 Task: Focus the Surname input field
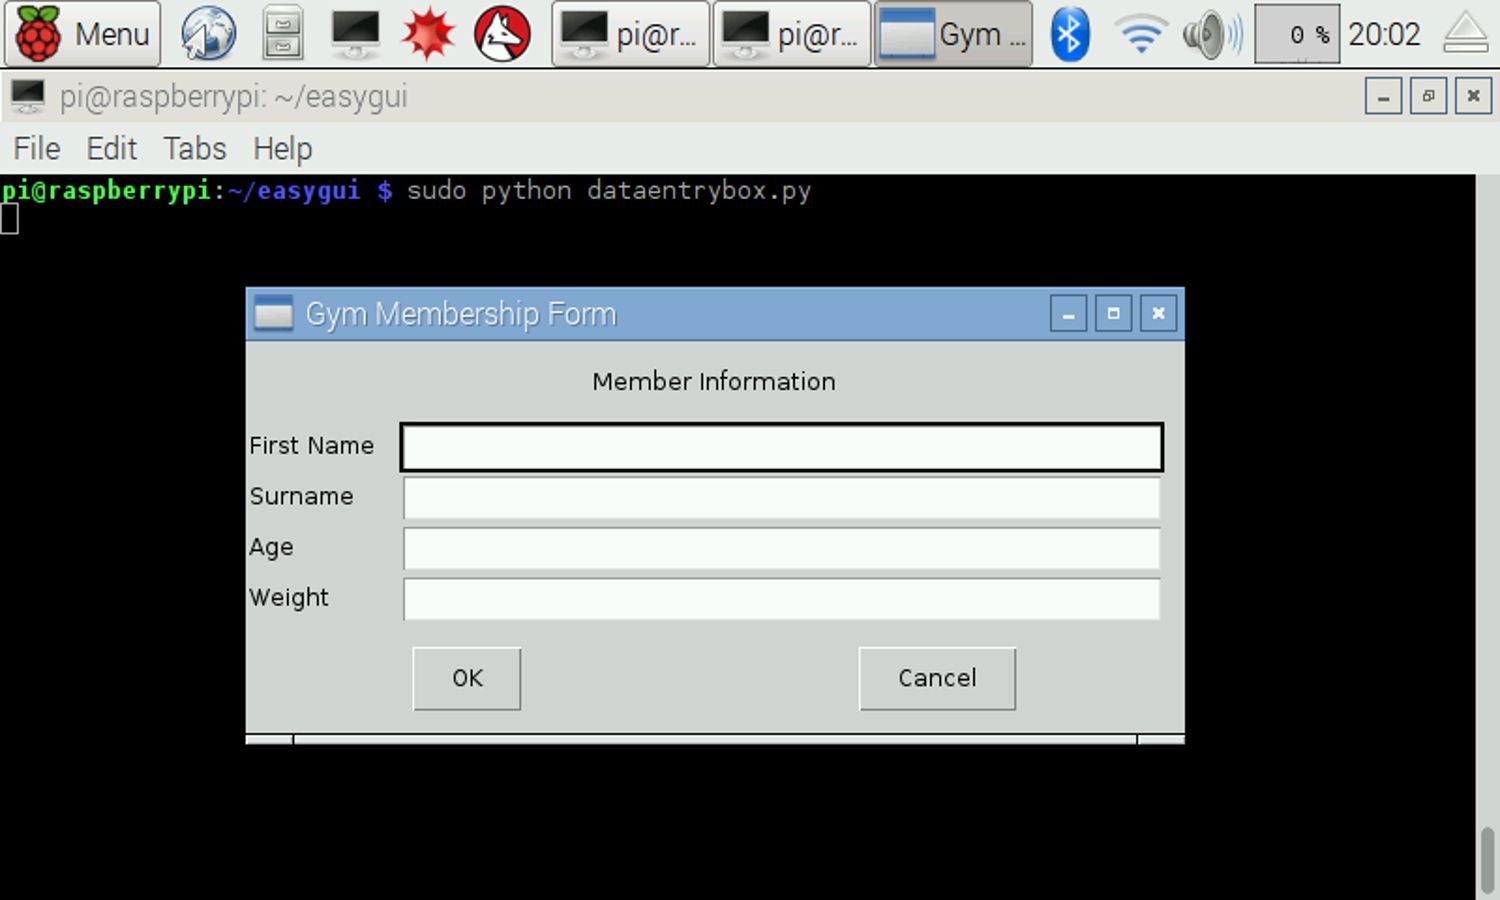pos(781,497)
